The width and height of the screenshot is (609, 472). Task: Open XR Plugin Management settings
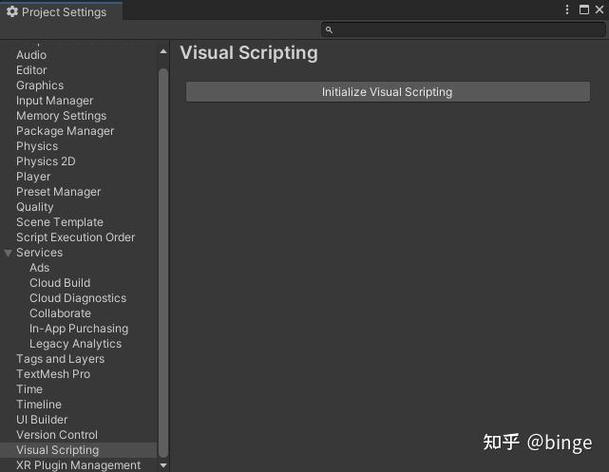(x=78, y=465)
